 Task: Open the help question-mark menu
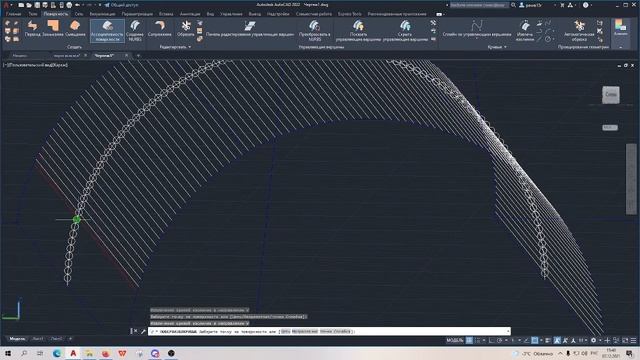click(x=586, y=5)
